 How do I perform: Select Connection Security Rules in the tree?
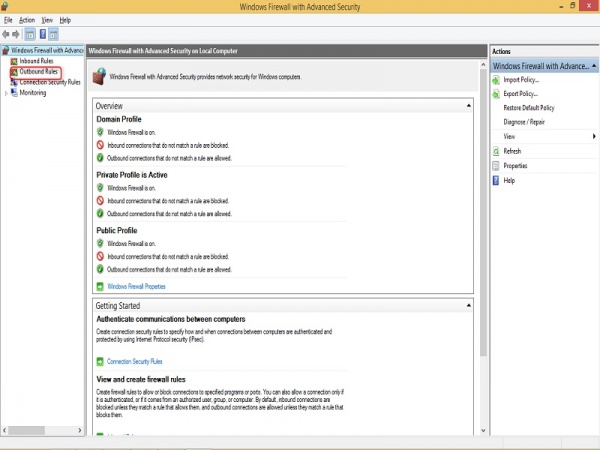tap(50, 82)
